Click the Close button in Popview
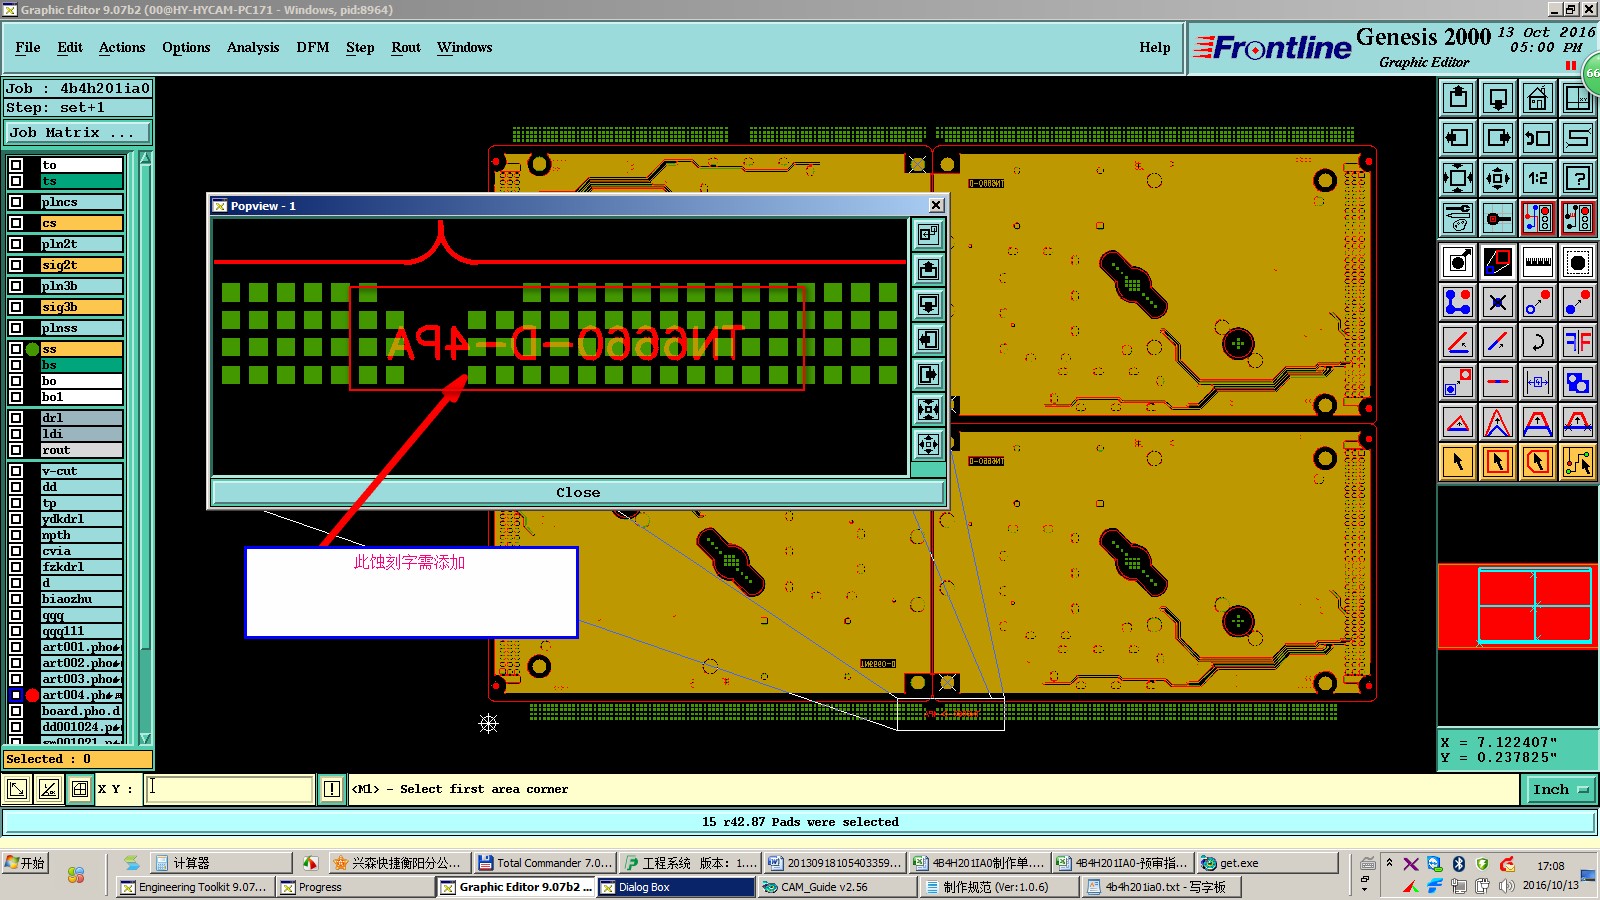 578,492
